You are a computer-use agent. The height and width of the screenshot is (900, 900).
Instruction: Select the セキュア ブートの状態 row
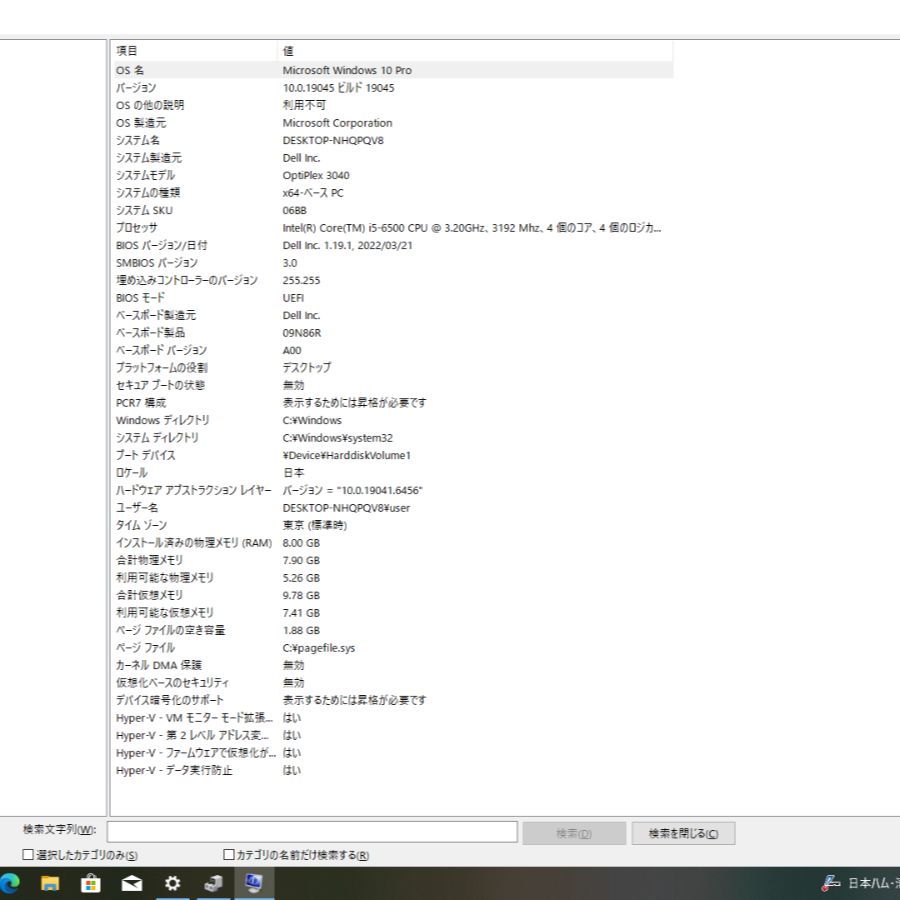(160, 385)
